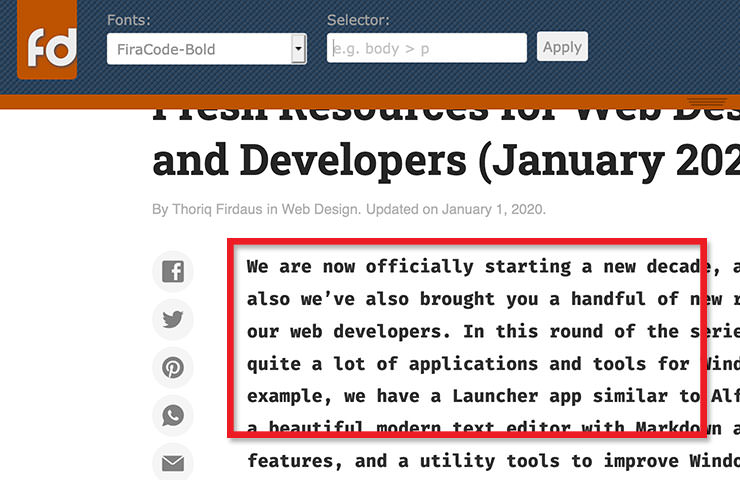Click the line 'also we've also brought you'

(493, 299)
